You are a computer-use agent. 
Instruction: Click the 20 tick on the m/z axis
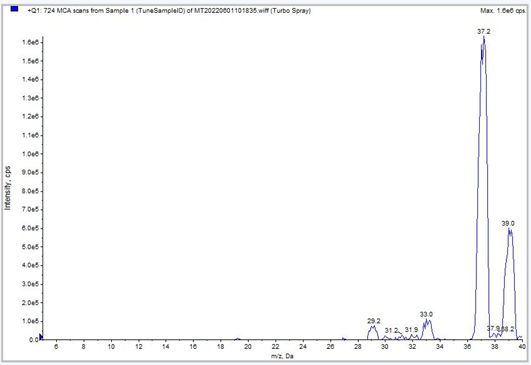coord(248,346)
